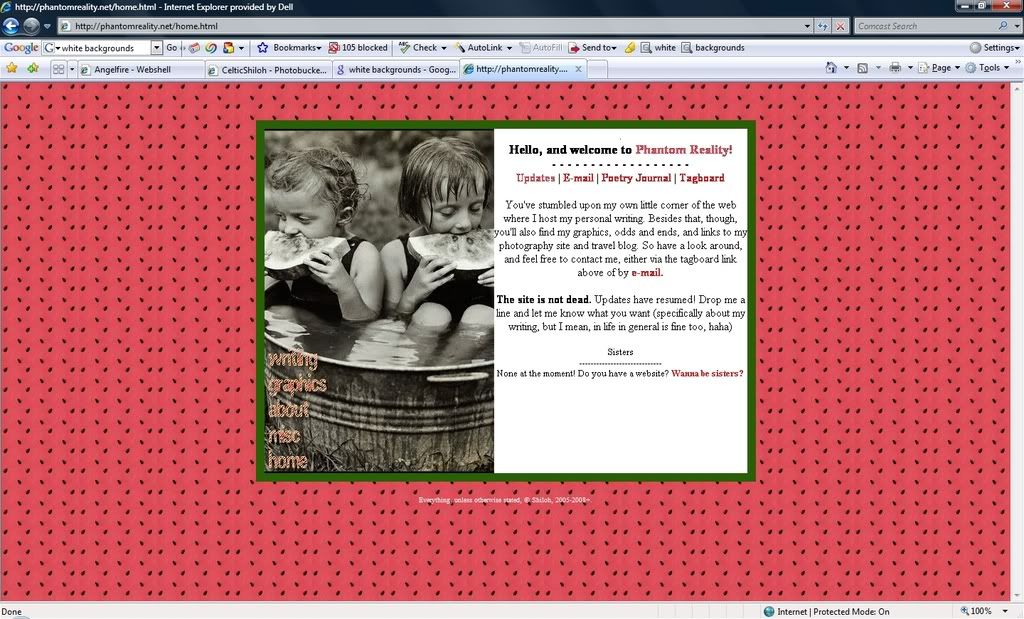
Task: Open the recent pages dropdown beside Forward button
Action: point(47,27)
